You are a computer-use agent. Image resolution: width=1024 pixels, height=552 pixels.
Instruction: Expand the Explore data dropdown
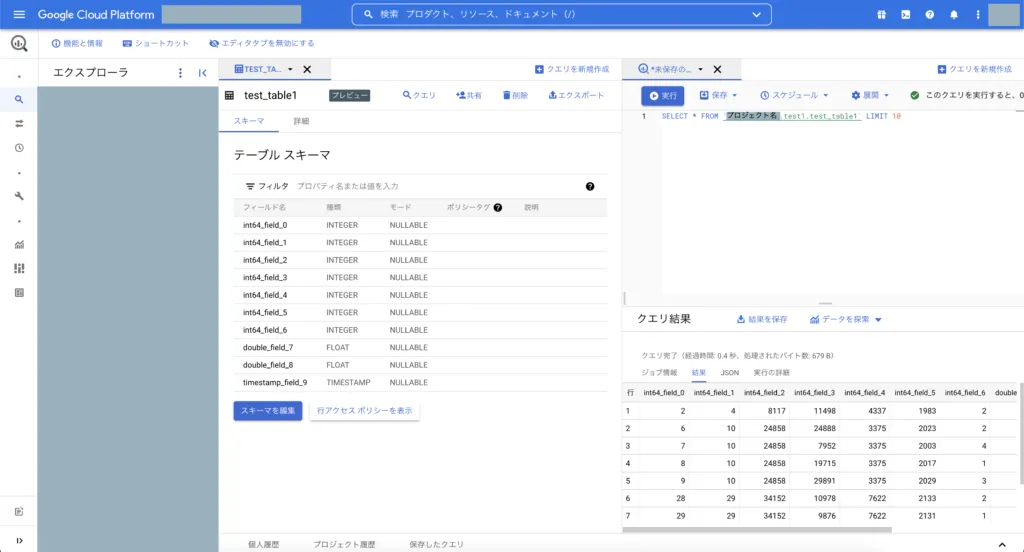(x=878, y=319)
